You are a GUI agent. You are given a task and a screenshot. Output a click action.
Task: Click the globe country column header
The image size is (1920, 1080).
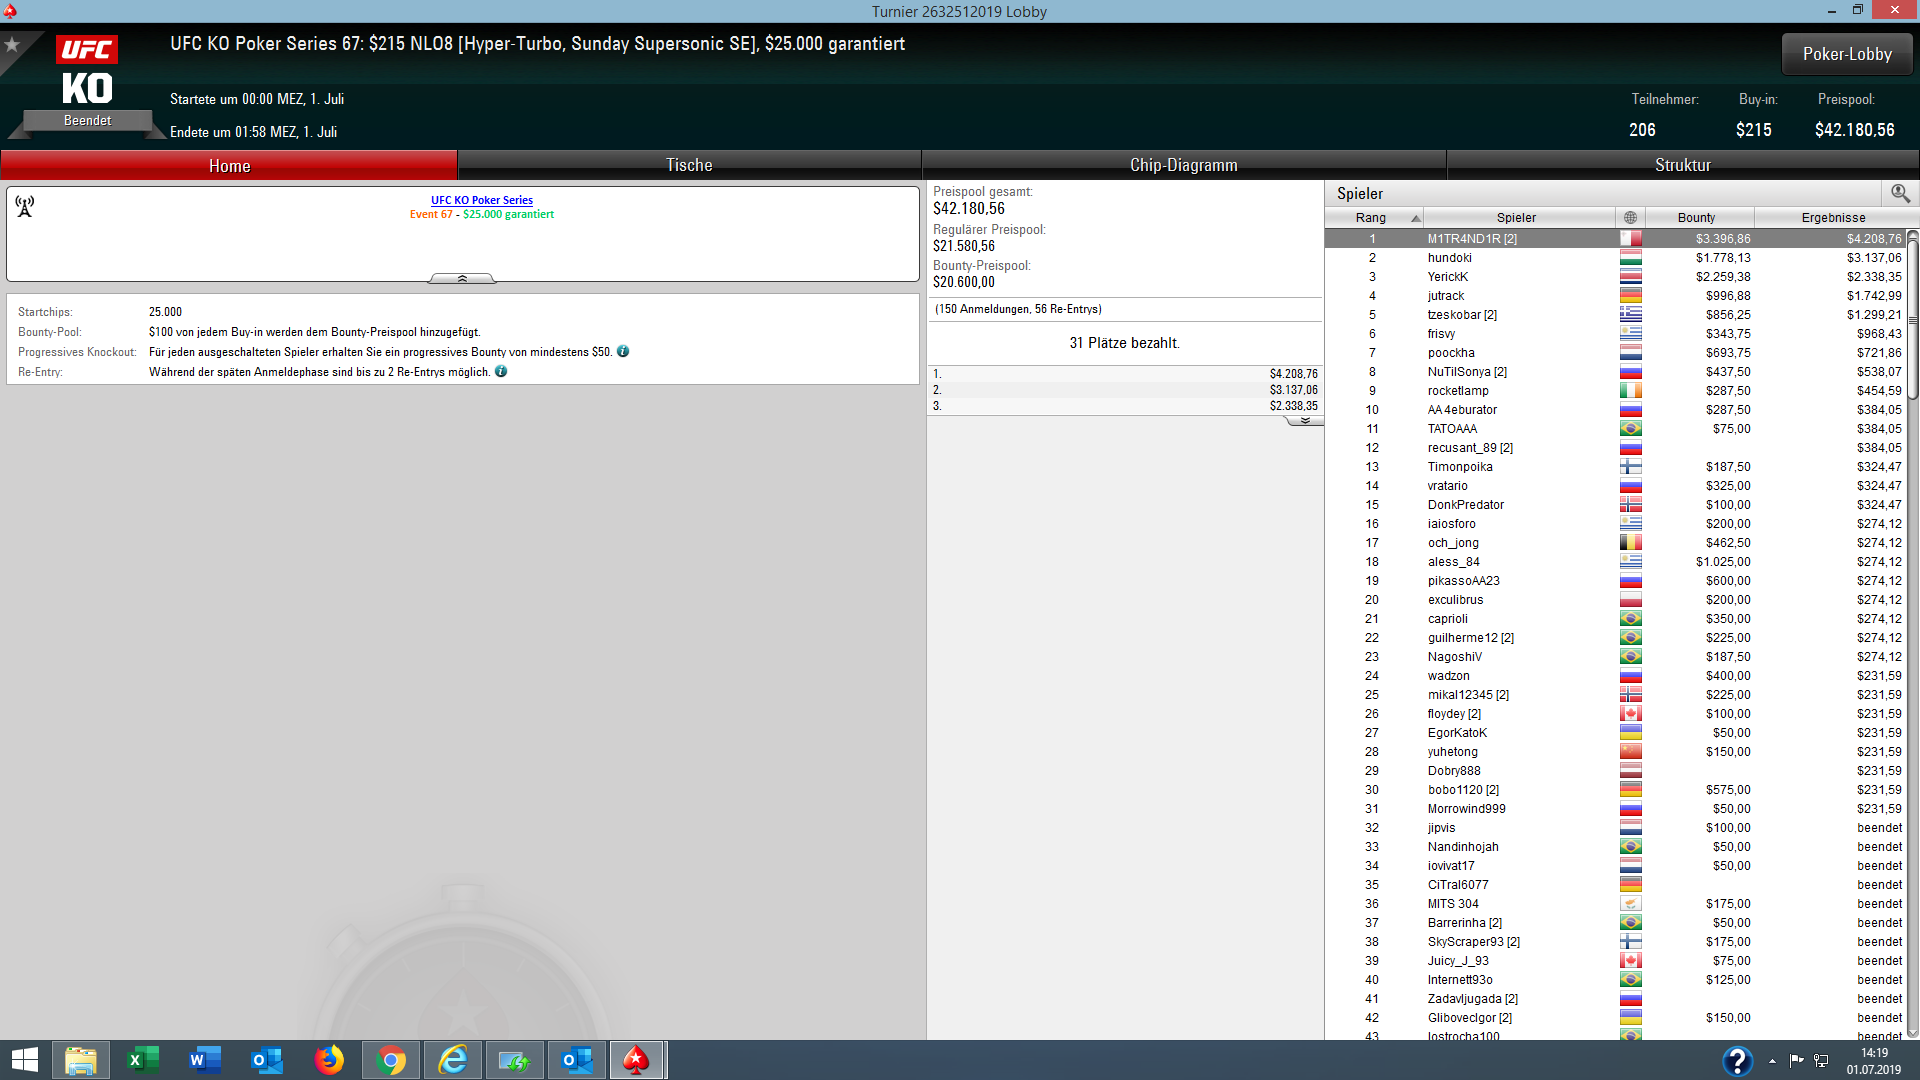(1630, 218)
